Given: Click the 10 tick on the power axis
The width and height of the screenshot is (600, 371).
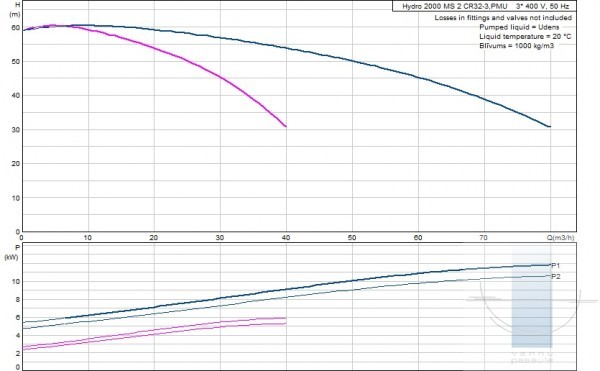Looking at the screenshot, I should [x=15, y=282].
